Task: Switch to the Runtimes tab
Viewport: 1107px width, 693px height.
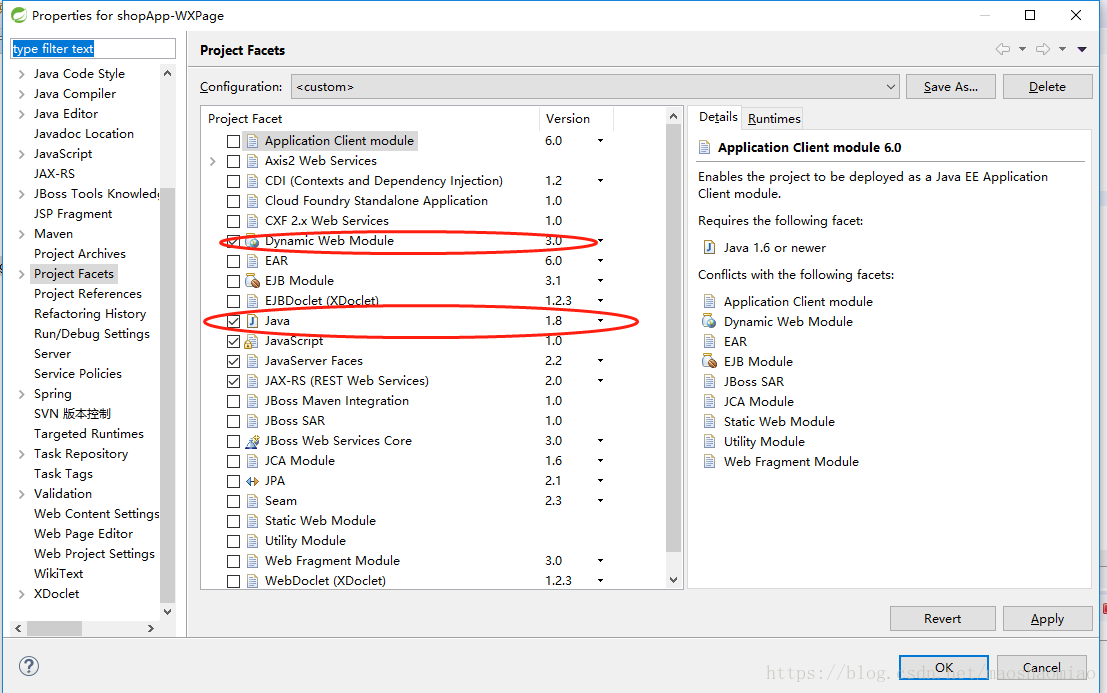Action: tap(774, 119)
